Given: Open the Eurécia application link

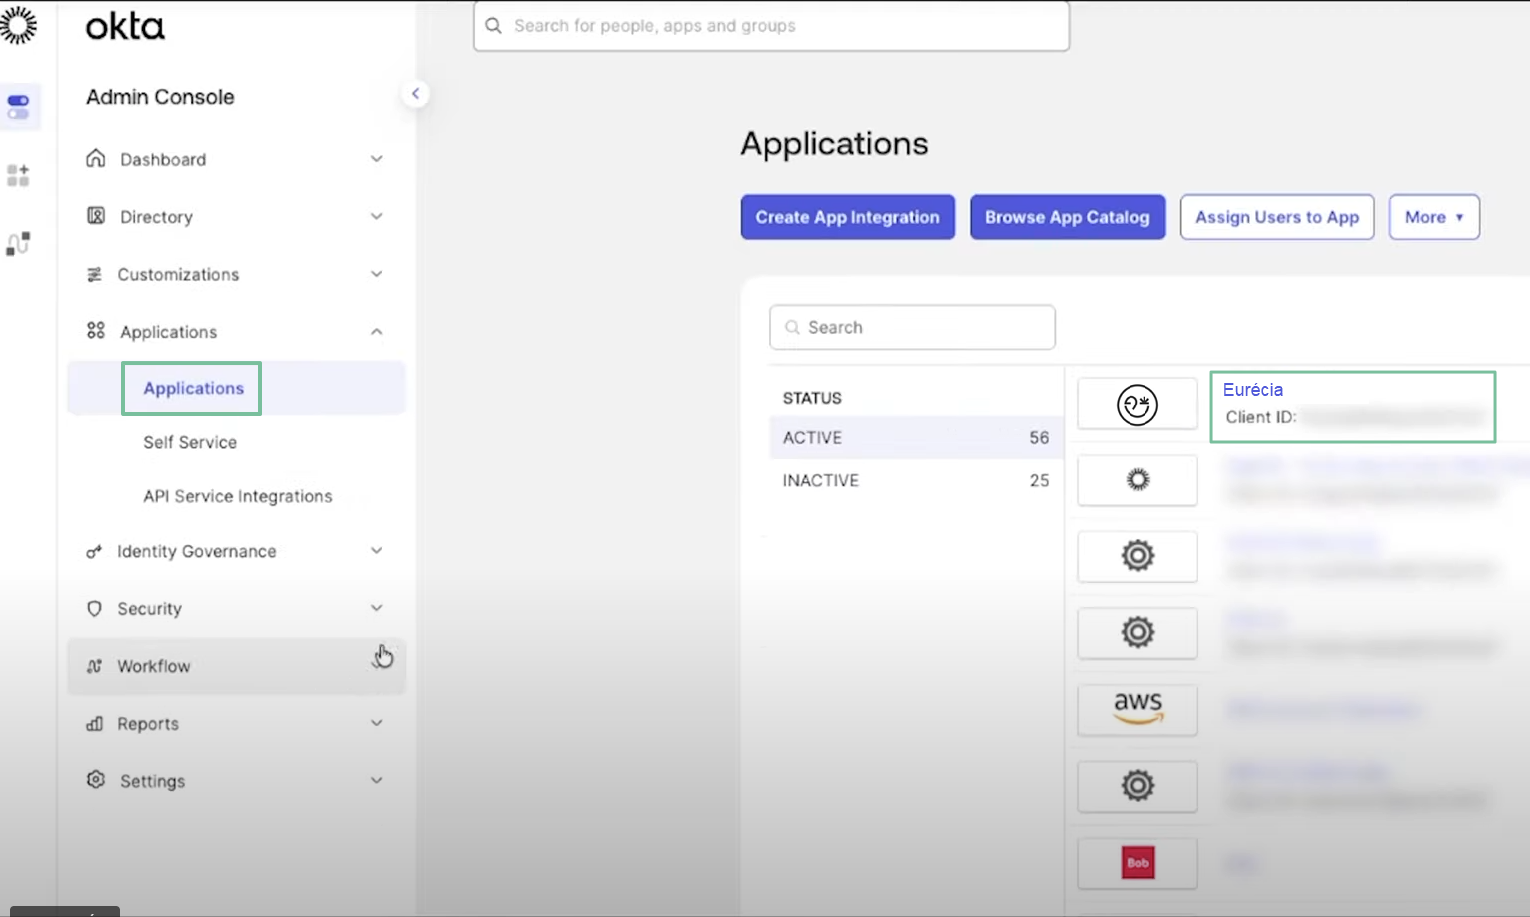Looking at the screenshot, I should (1252, 390).
